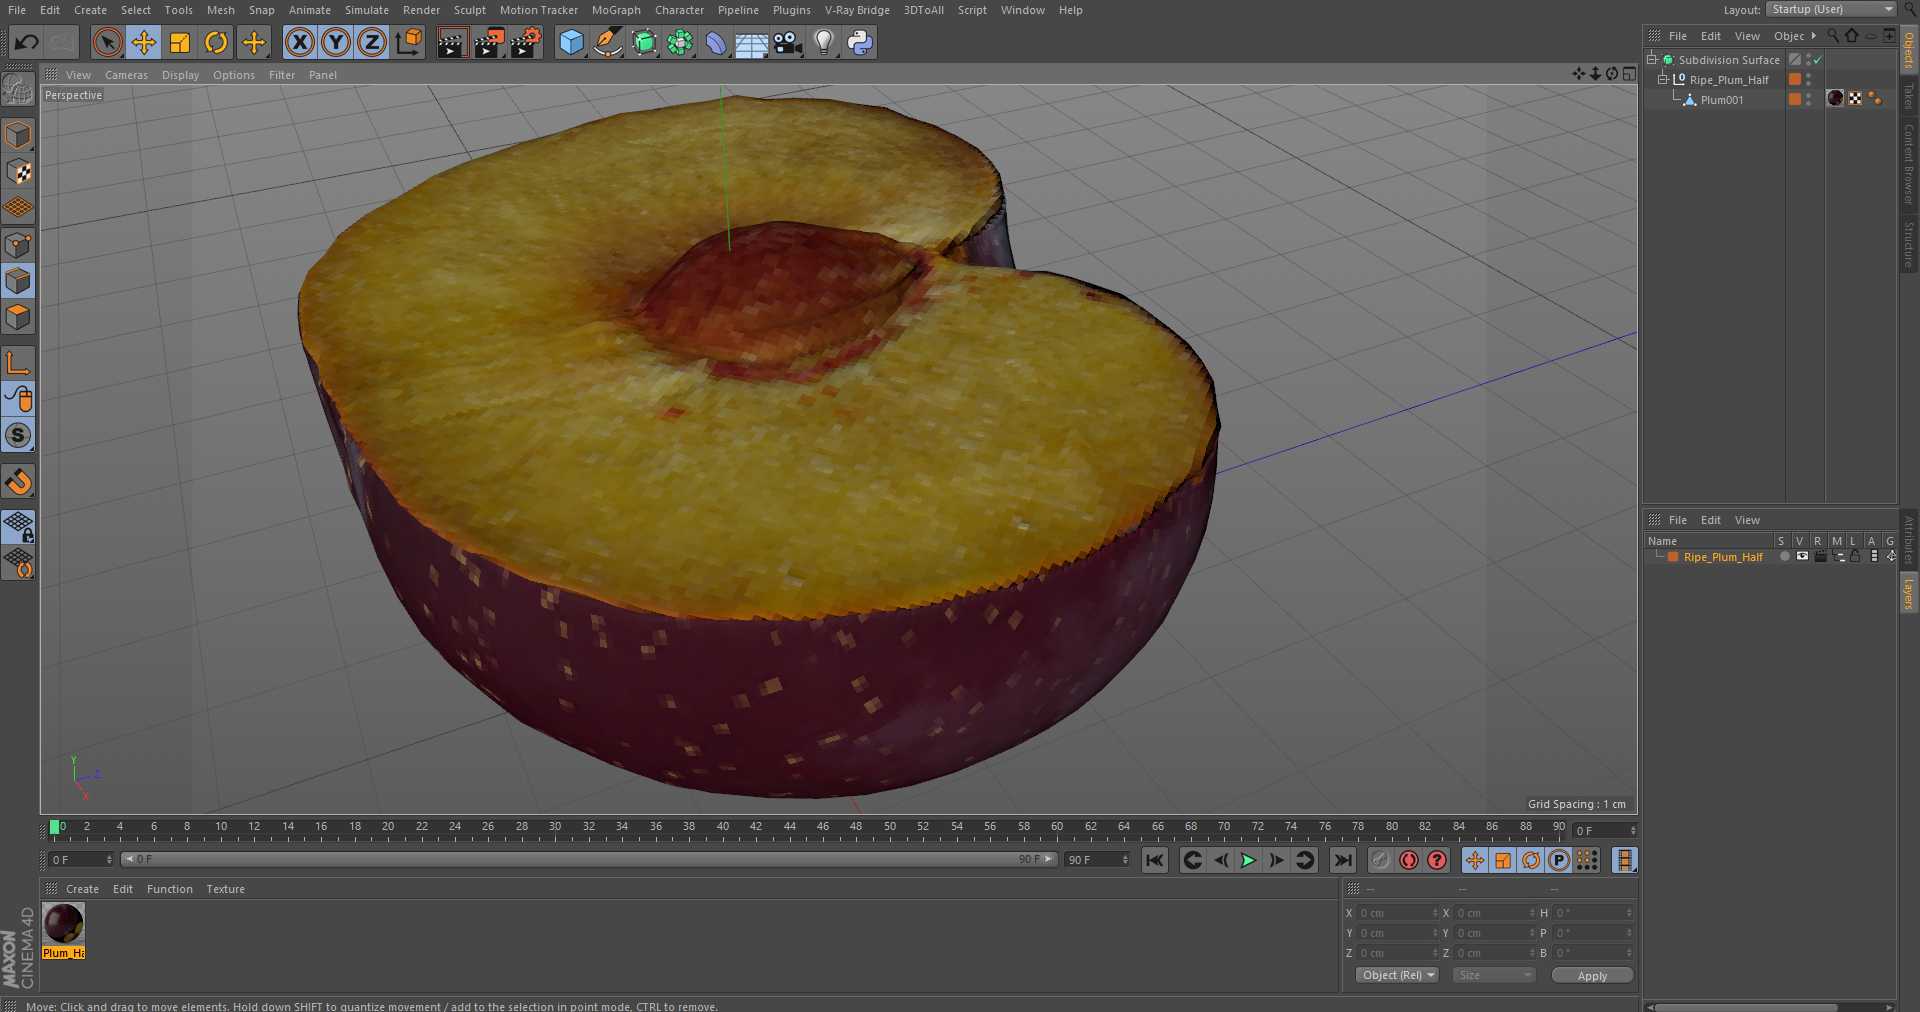Switch to Points mode

(18, 245)
